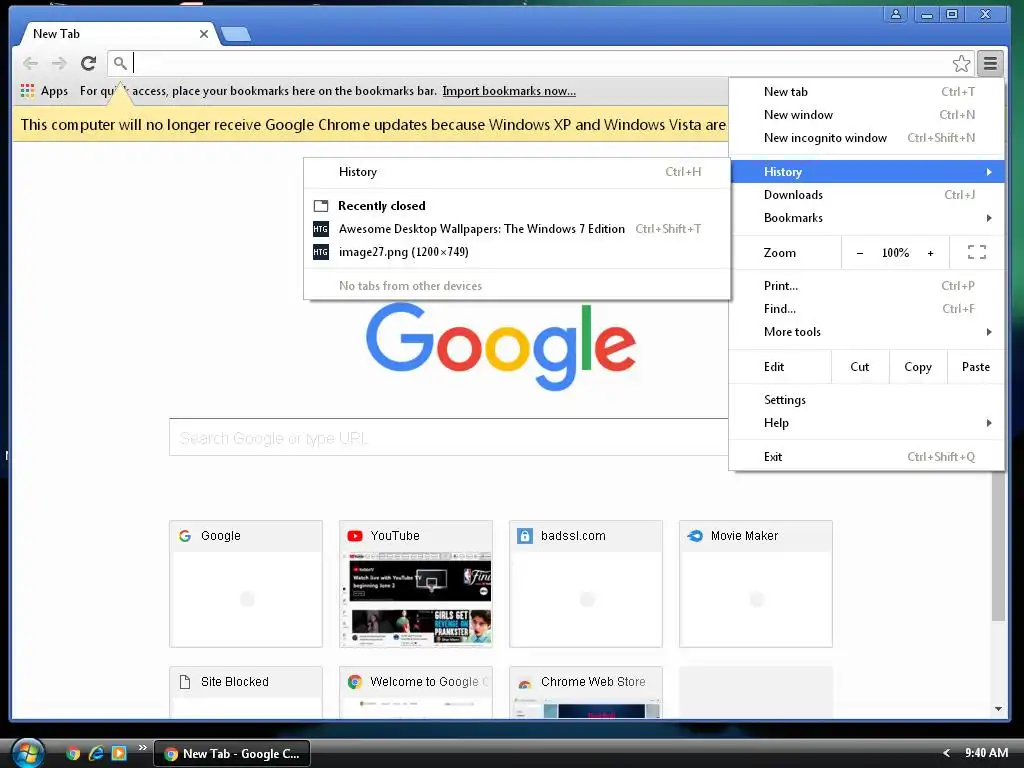Click the Copy button in menu

point(918,366)
